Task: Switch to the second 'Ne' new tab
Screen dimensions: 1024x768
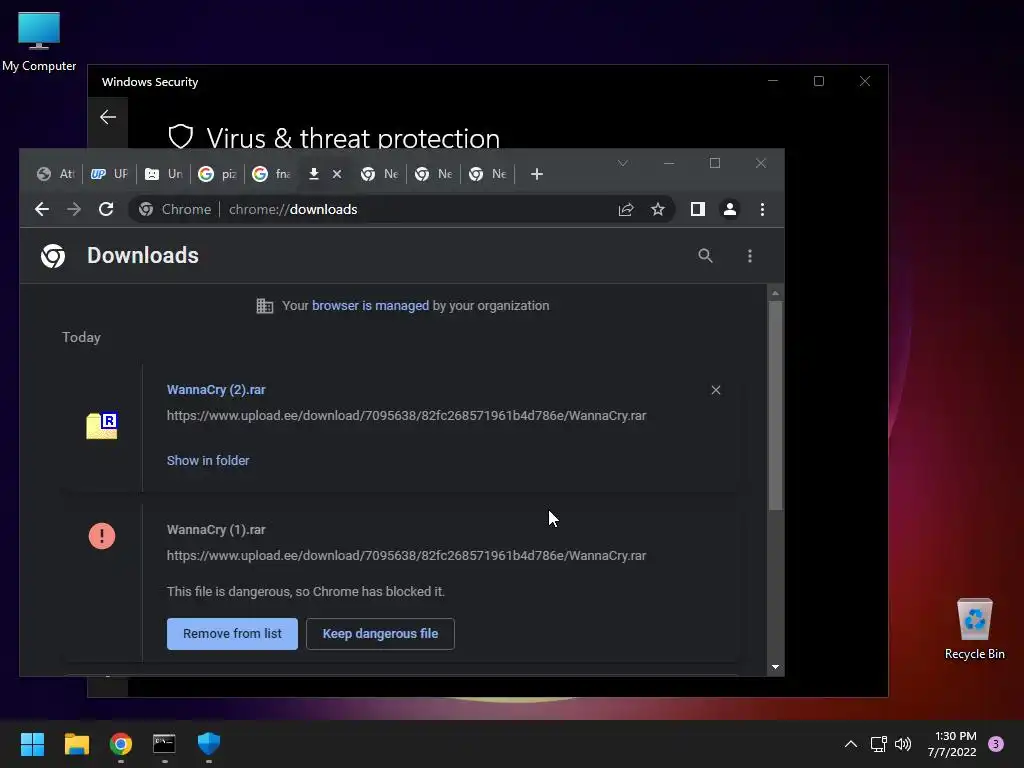Action: pyautogui.click(x=434, y=174)
